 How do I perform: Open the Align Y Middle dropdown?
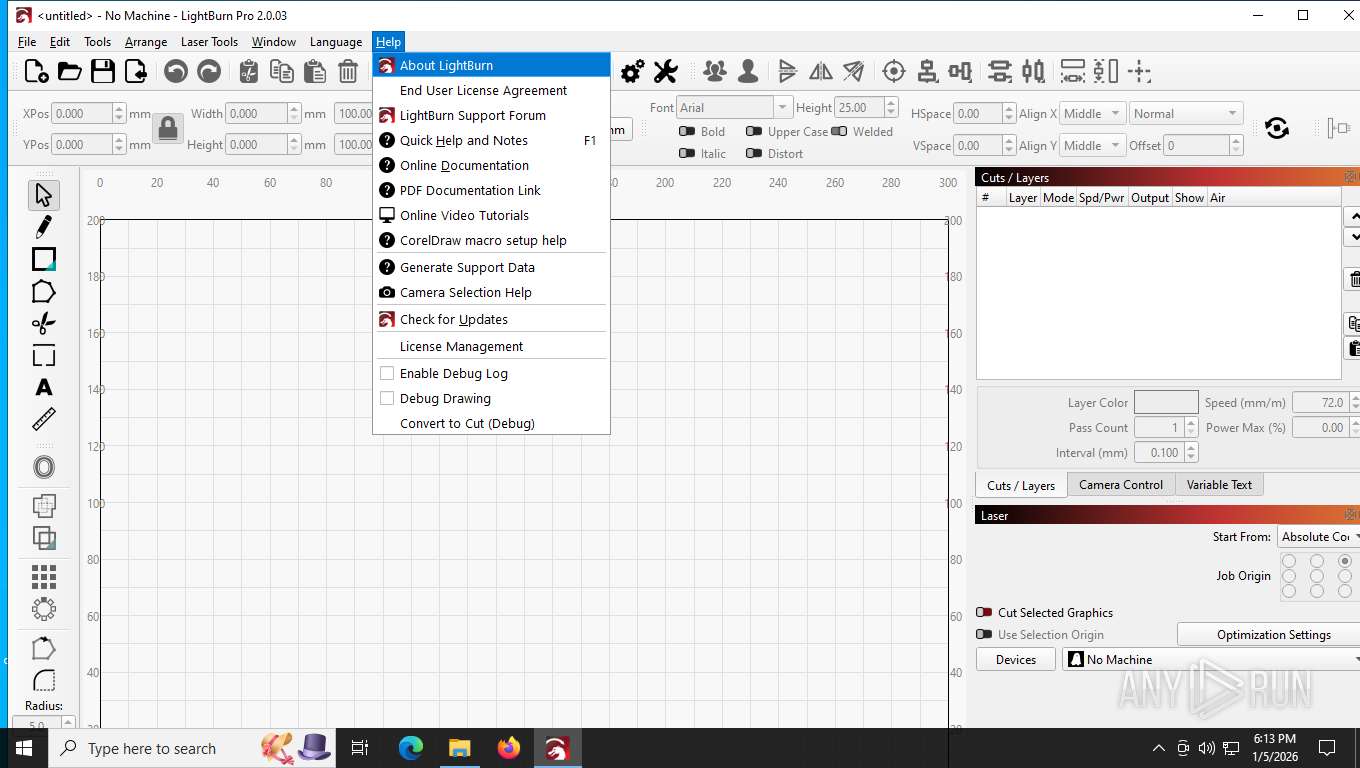click(1093, 145)
